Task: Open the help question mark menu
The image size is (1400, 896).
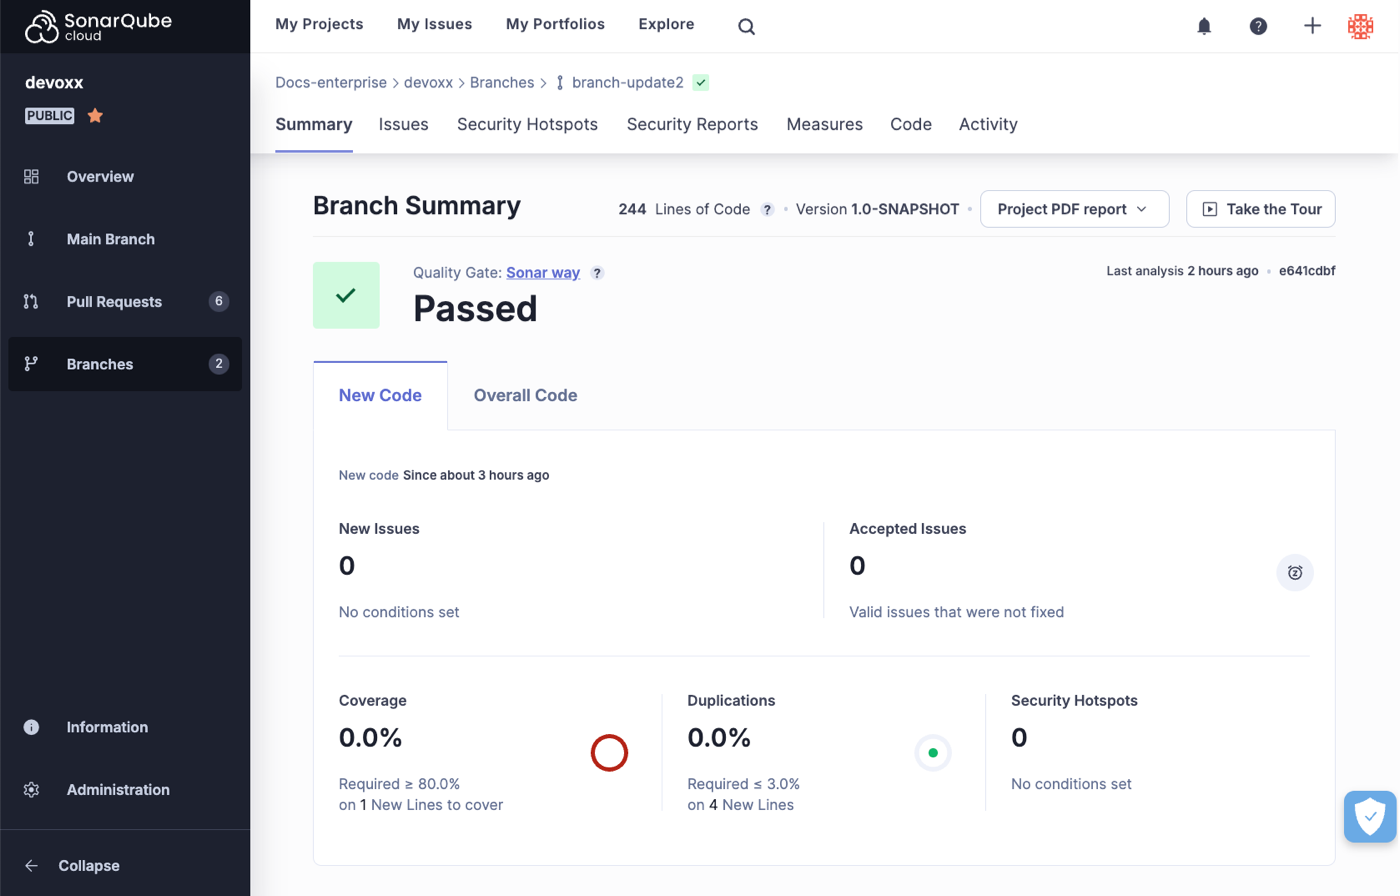Action: pos(1258,27)
